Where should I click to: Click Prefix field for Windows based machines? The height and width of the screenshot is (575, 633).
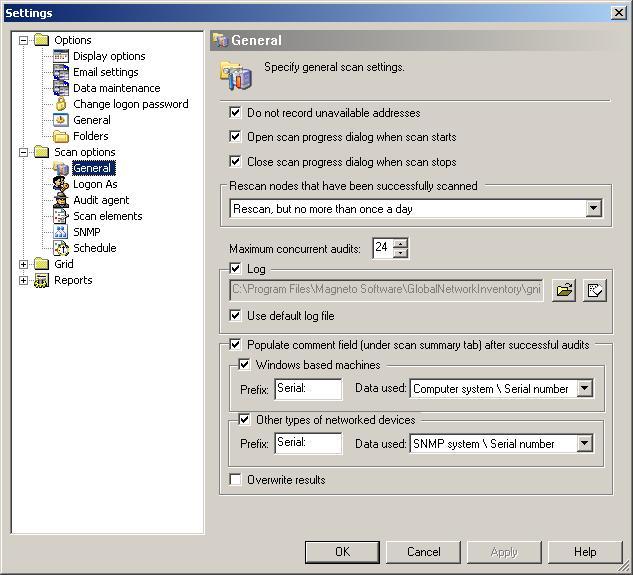coord(308,389)
